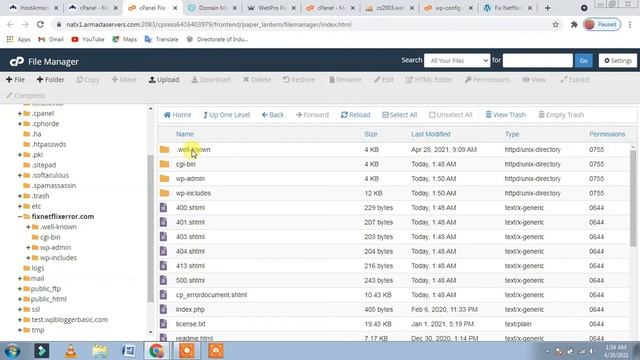The height and width of the screenshot is (360, 640).
Task: Click the index.php file icon
Action: click(x=164, y=309)
